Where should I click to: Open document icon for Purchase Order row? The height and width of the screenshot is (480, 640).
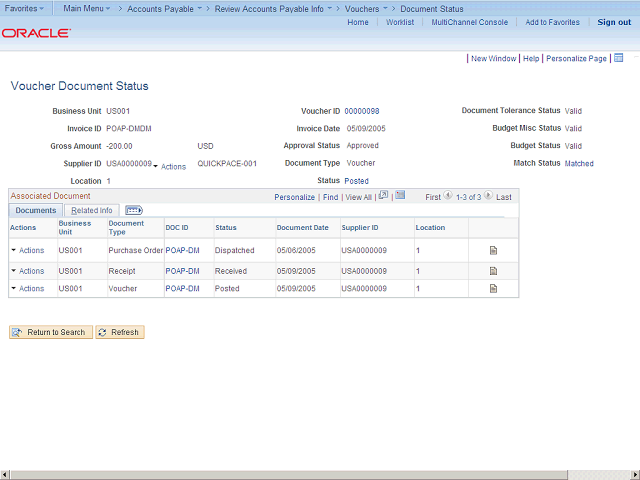tap(493, 251)
